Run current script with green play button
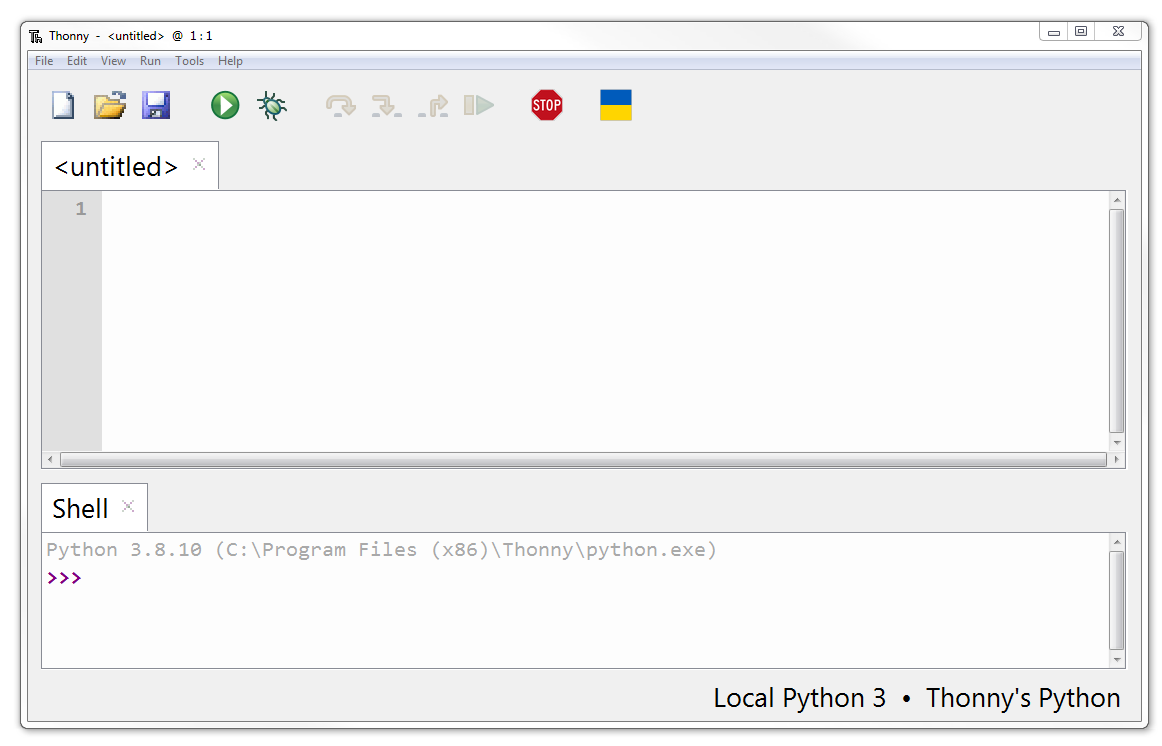This screenshot has height=746, width=1162. (x=225, y=105)
